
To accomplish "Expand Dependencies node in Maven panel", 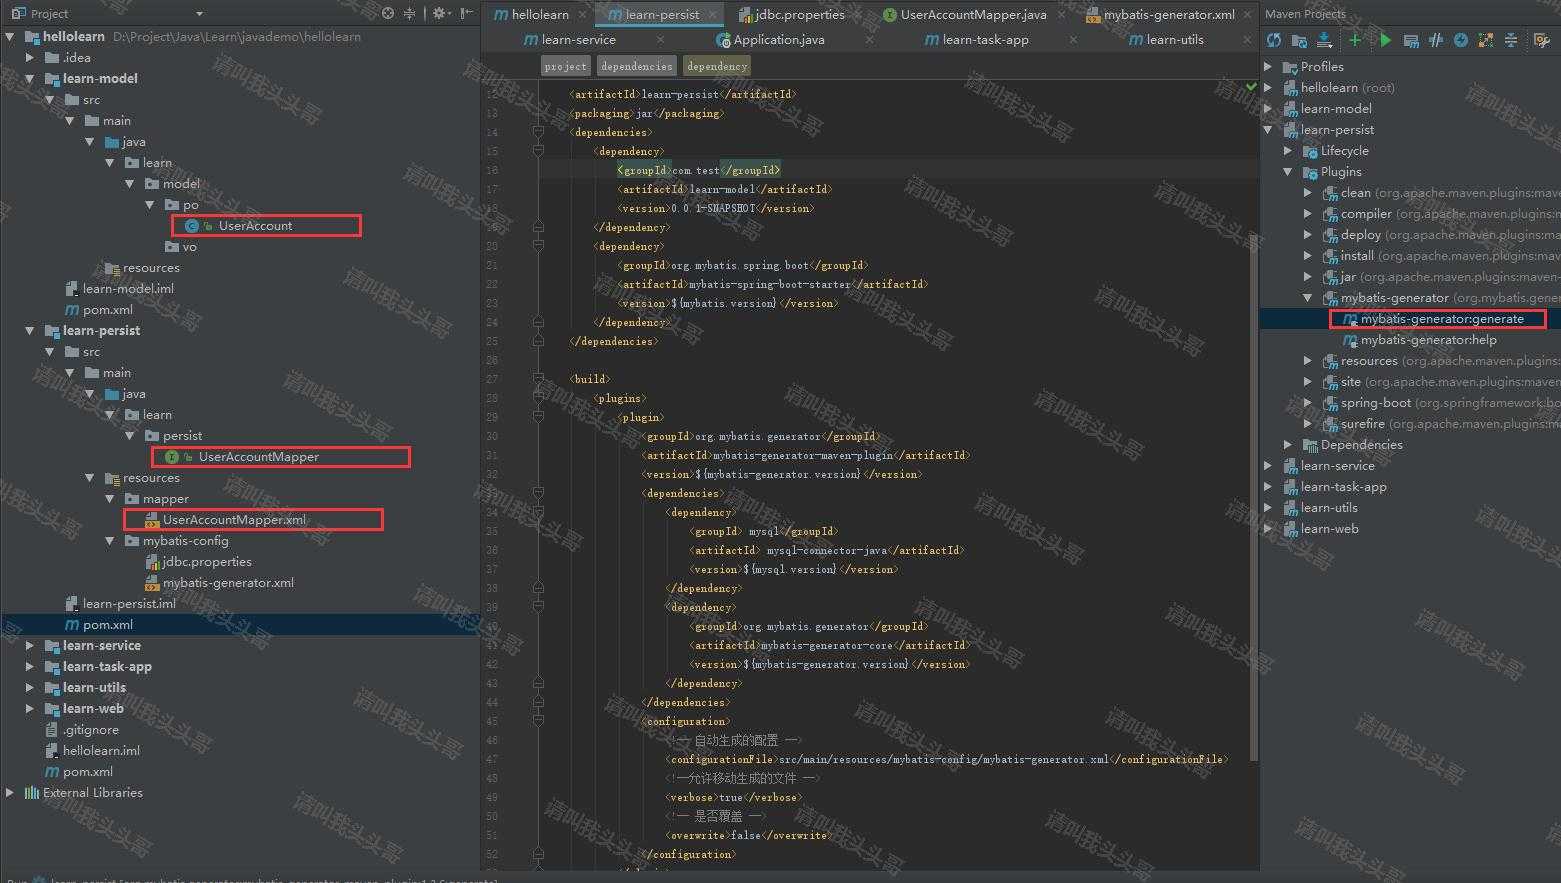I will click(1288, 444).
